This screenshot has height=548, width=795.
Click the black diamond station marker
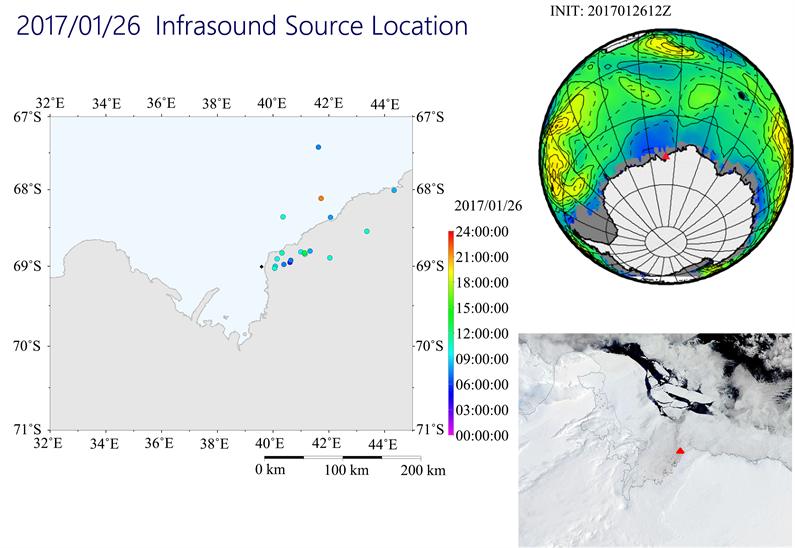(x=261, y=267)
